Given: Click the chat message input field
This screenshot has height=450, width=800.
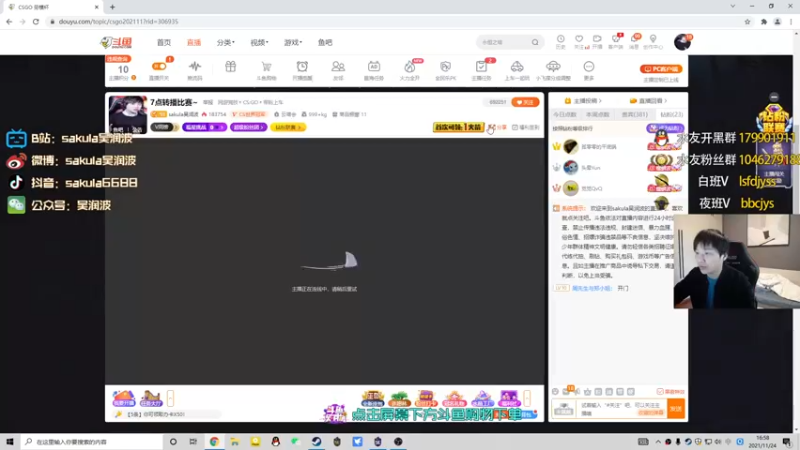Looking at the screenshot, I should click(622, 409).
